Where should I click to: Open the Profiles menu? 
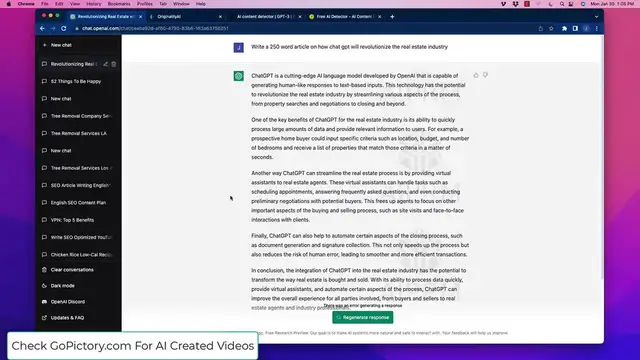144,4
